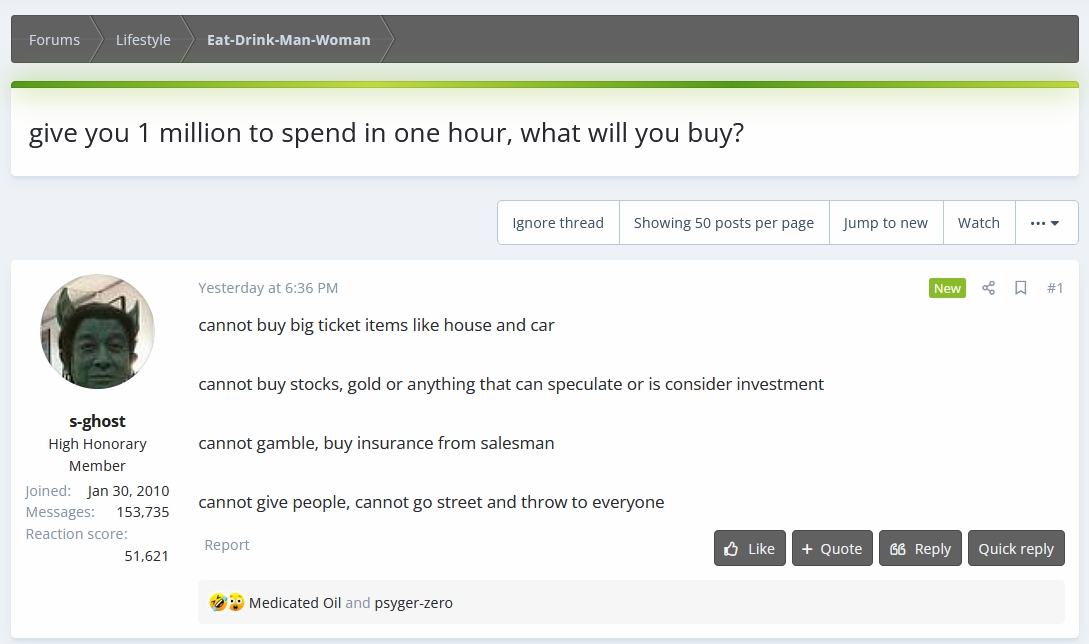Image resolution: width=1089 pixels, height=644 pixels.
Task: Expand the more options ellipsis dropdown
Action: [x=1046, y=223]
